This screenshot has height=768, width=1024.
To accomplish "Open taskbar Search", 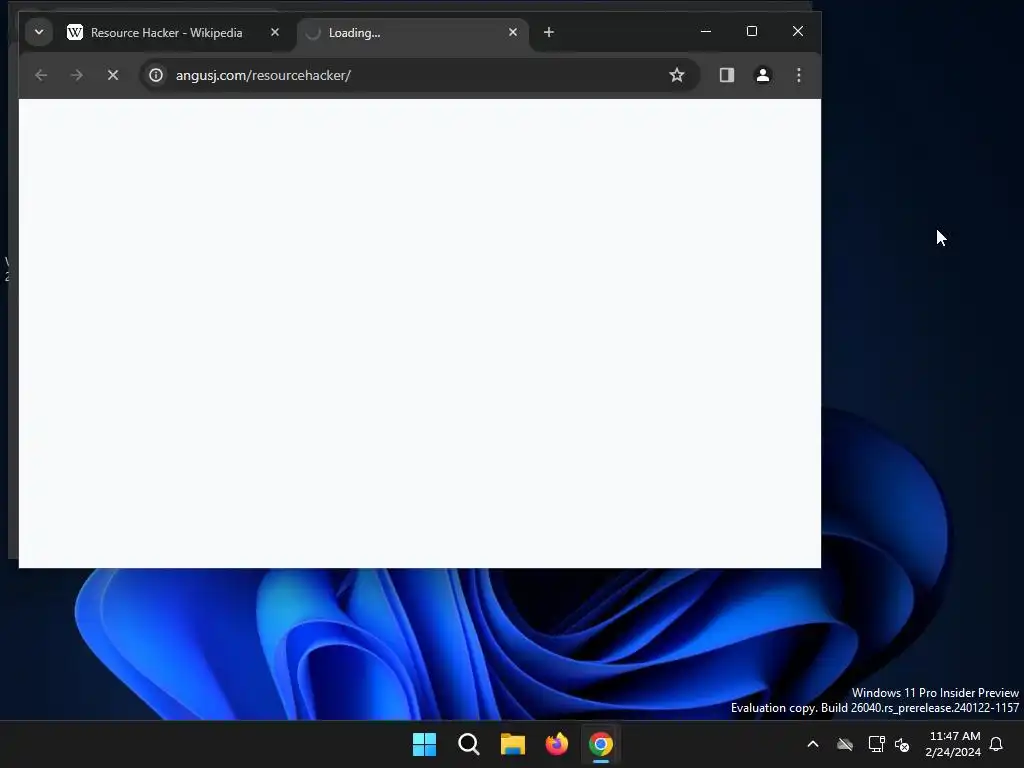I will 469,744.
